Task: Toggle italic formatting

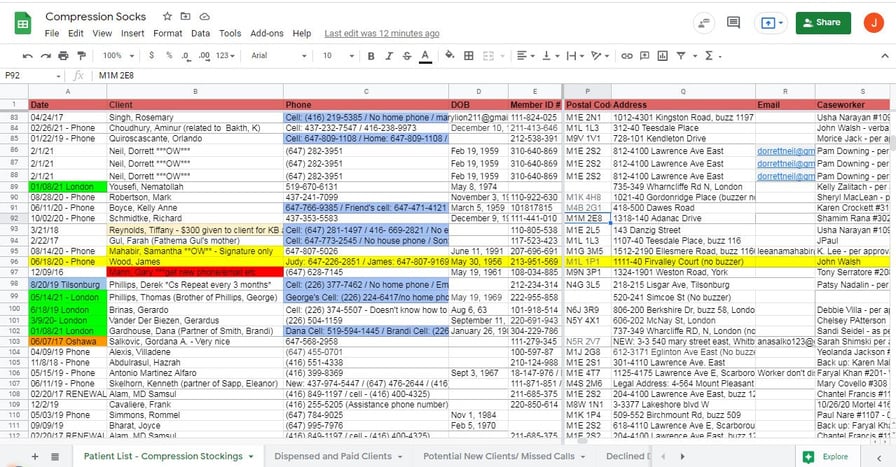Action: [386, 56]
